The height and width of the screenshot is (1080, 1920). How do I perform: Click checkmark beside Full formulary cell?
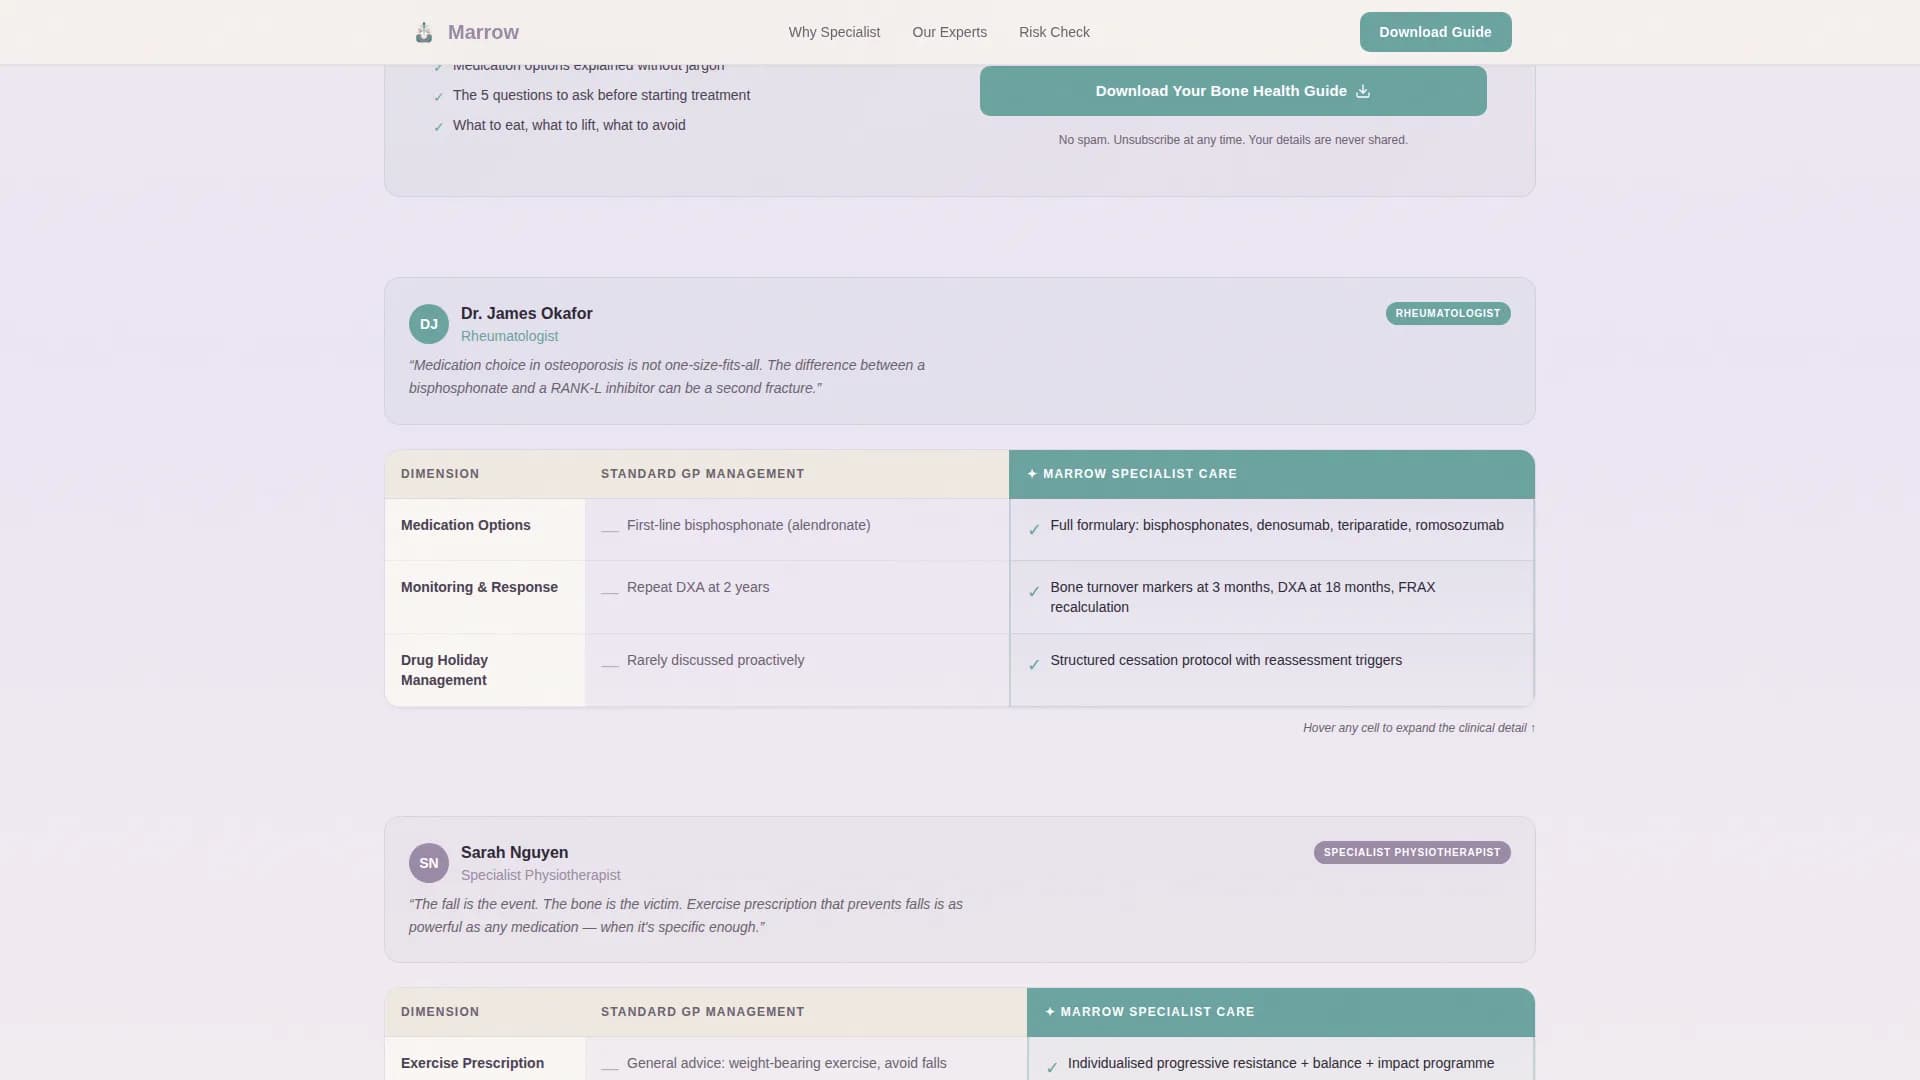pos(1034,529)
